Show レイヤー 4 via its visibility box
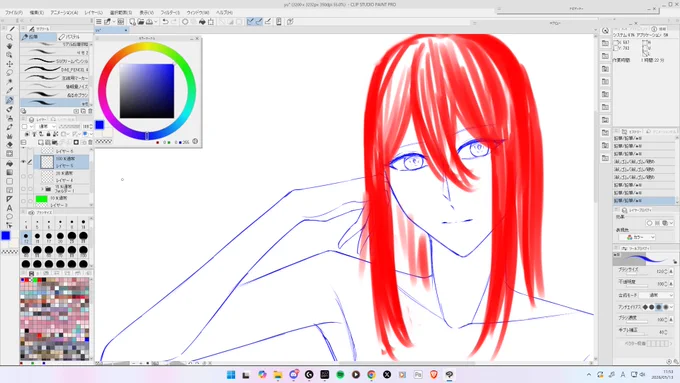The height and width of the screenshot is (383, 680). (x=23, y=177)
